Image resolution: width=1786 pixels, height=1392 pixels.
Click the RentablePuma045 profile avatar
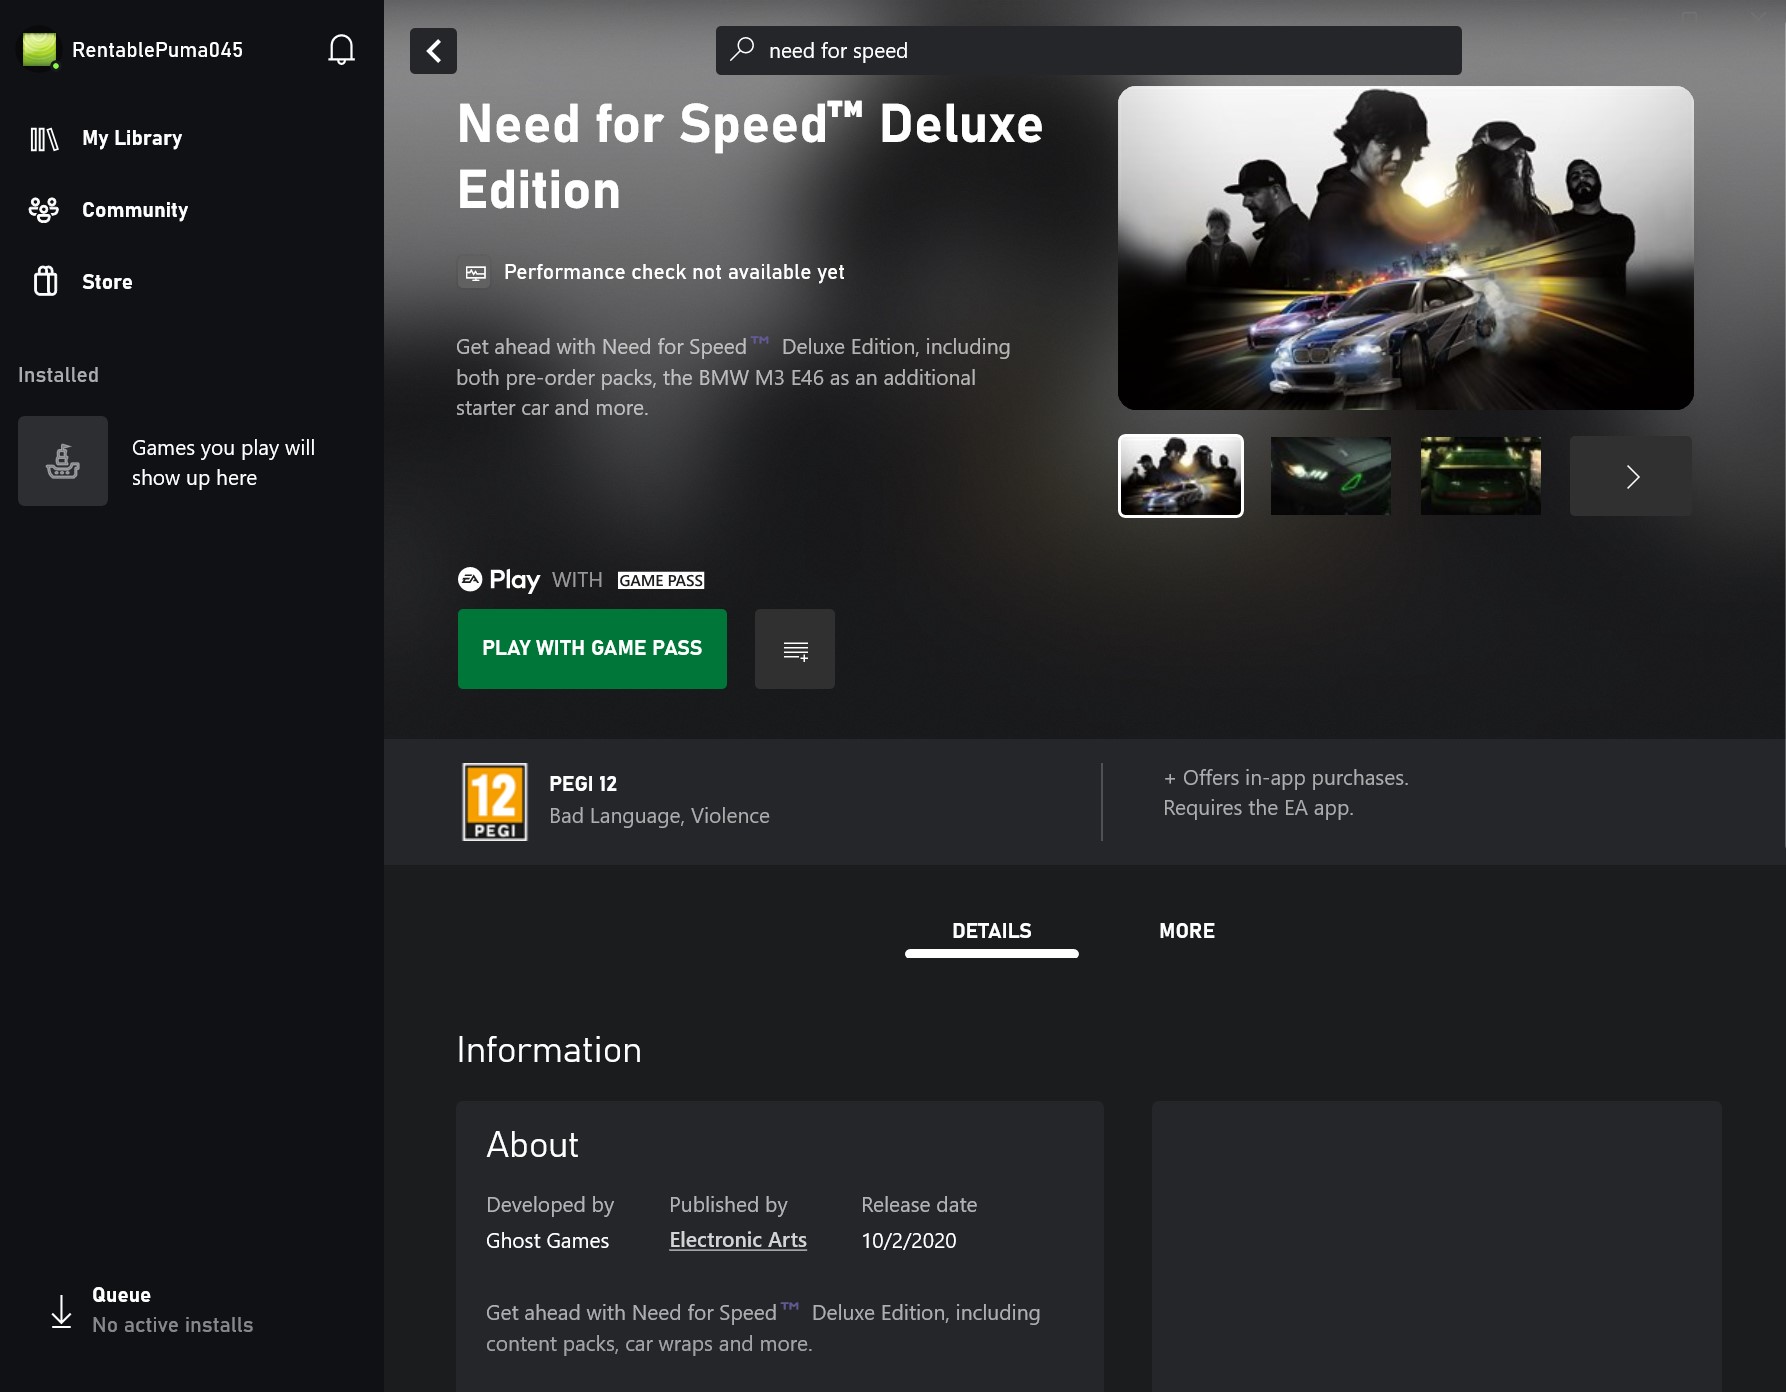click(40, 50)
